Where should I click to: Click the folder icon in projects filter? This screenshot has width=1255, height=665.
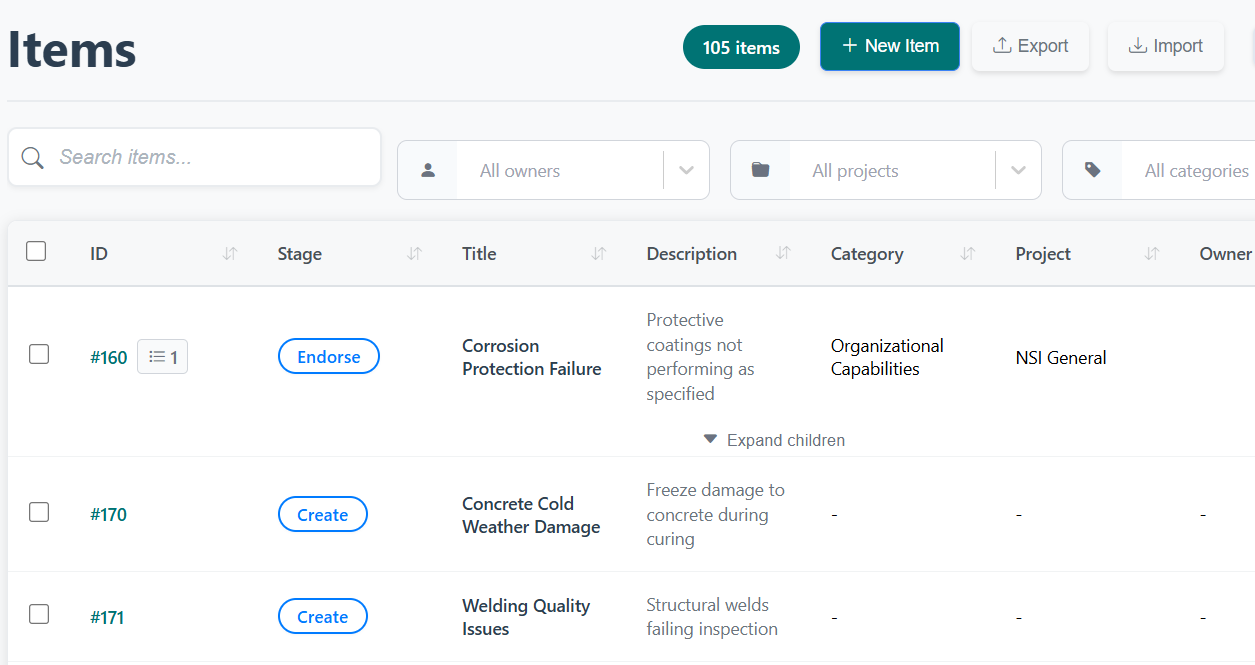pos(760,170)
